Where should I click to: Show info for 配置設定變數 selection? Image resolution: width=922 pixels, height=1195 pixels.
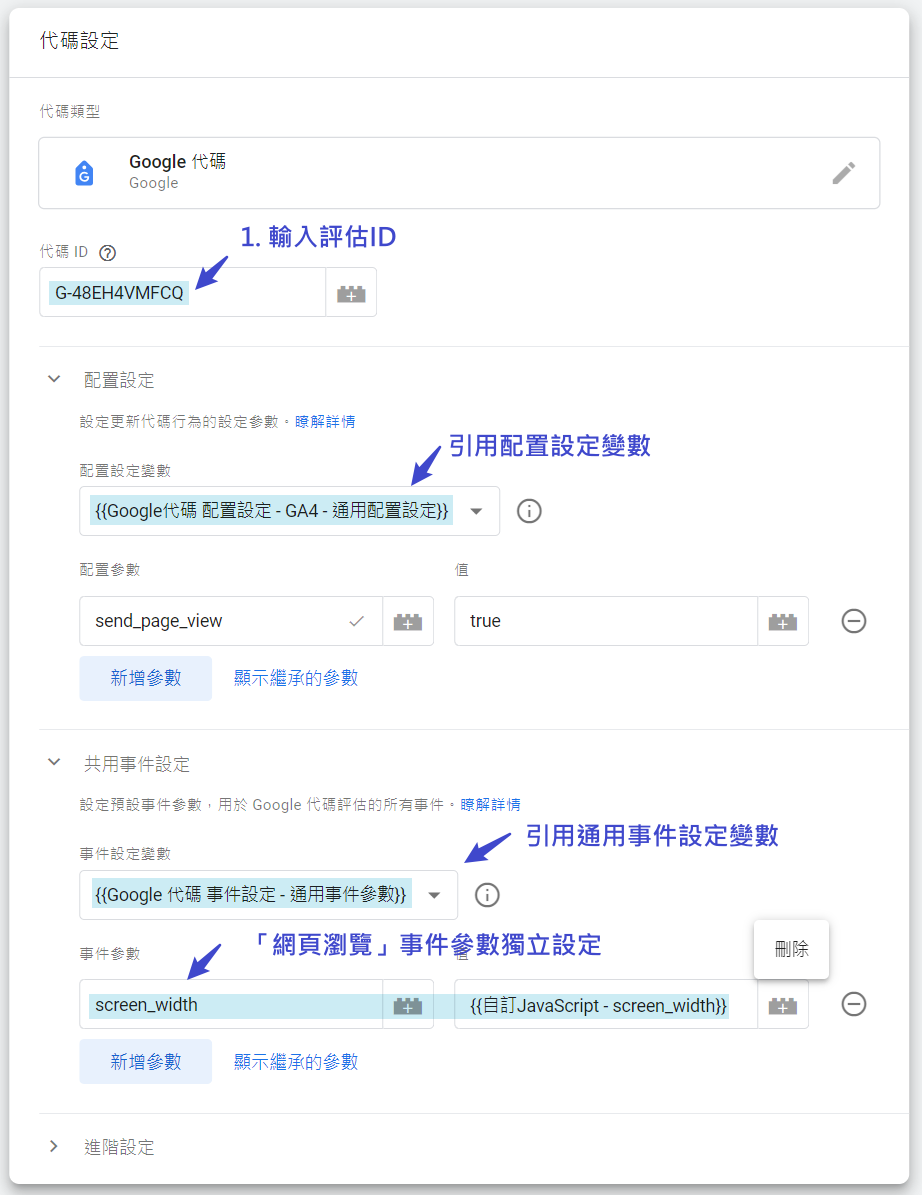click(x=529, y=511)
